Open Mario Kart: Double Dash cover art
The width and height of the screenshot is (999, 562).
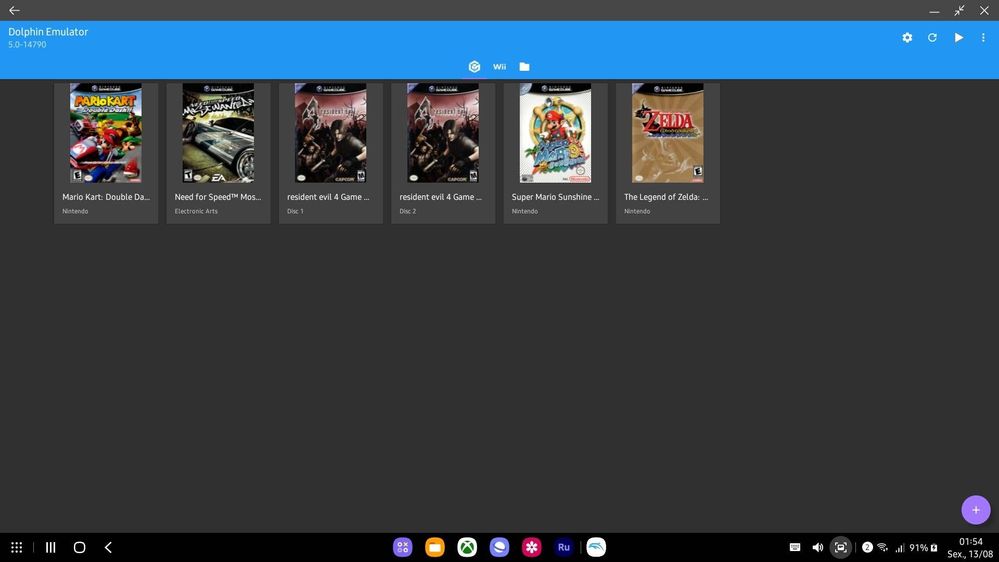pyautogui.click(x=106, y=133)
